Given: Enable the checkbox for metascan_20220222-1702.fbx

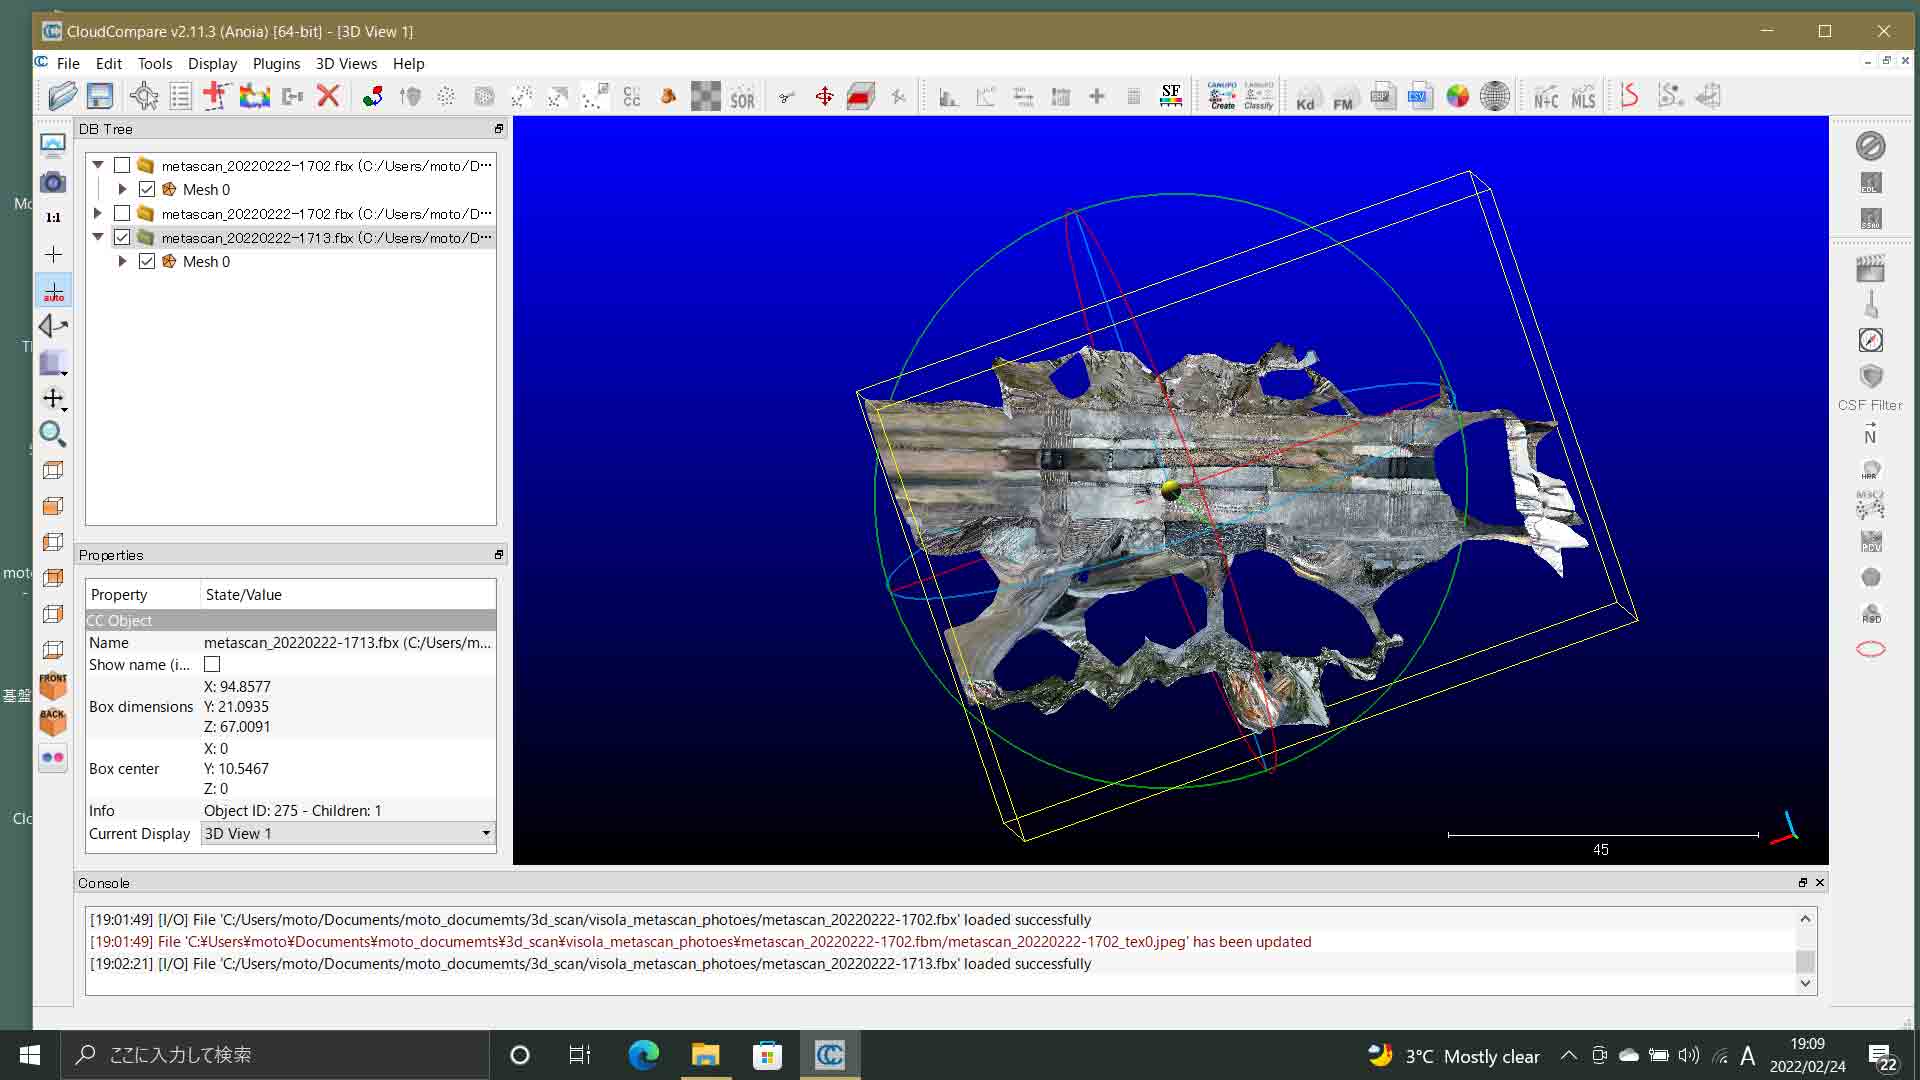Looking at the screenshot, I should 123,164.
